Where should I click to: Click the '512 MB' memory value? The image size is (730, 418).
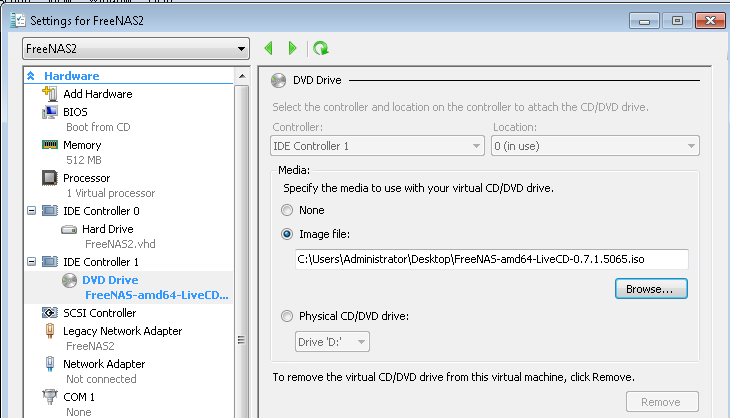tap(84, 160)
